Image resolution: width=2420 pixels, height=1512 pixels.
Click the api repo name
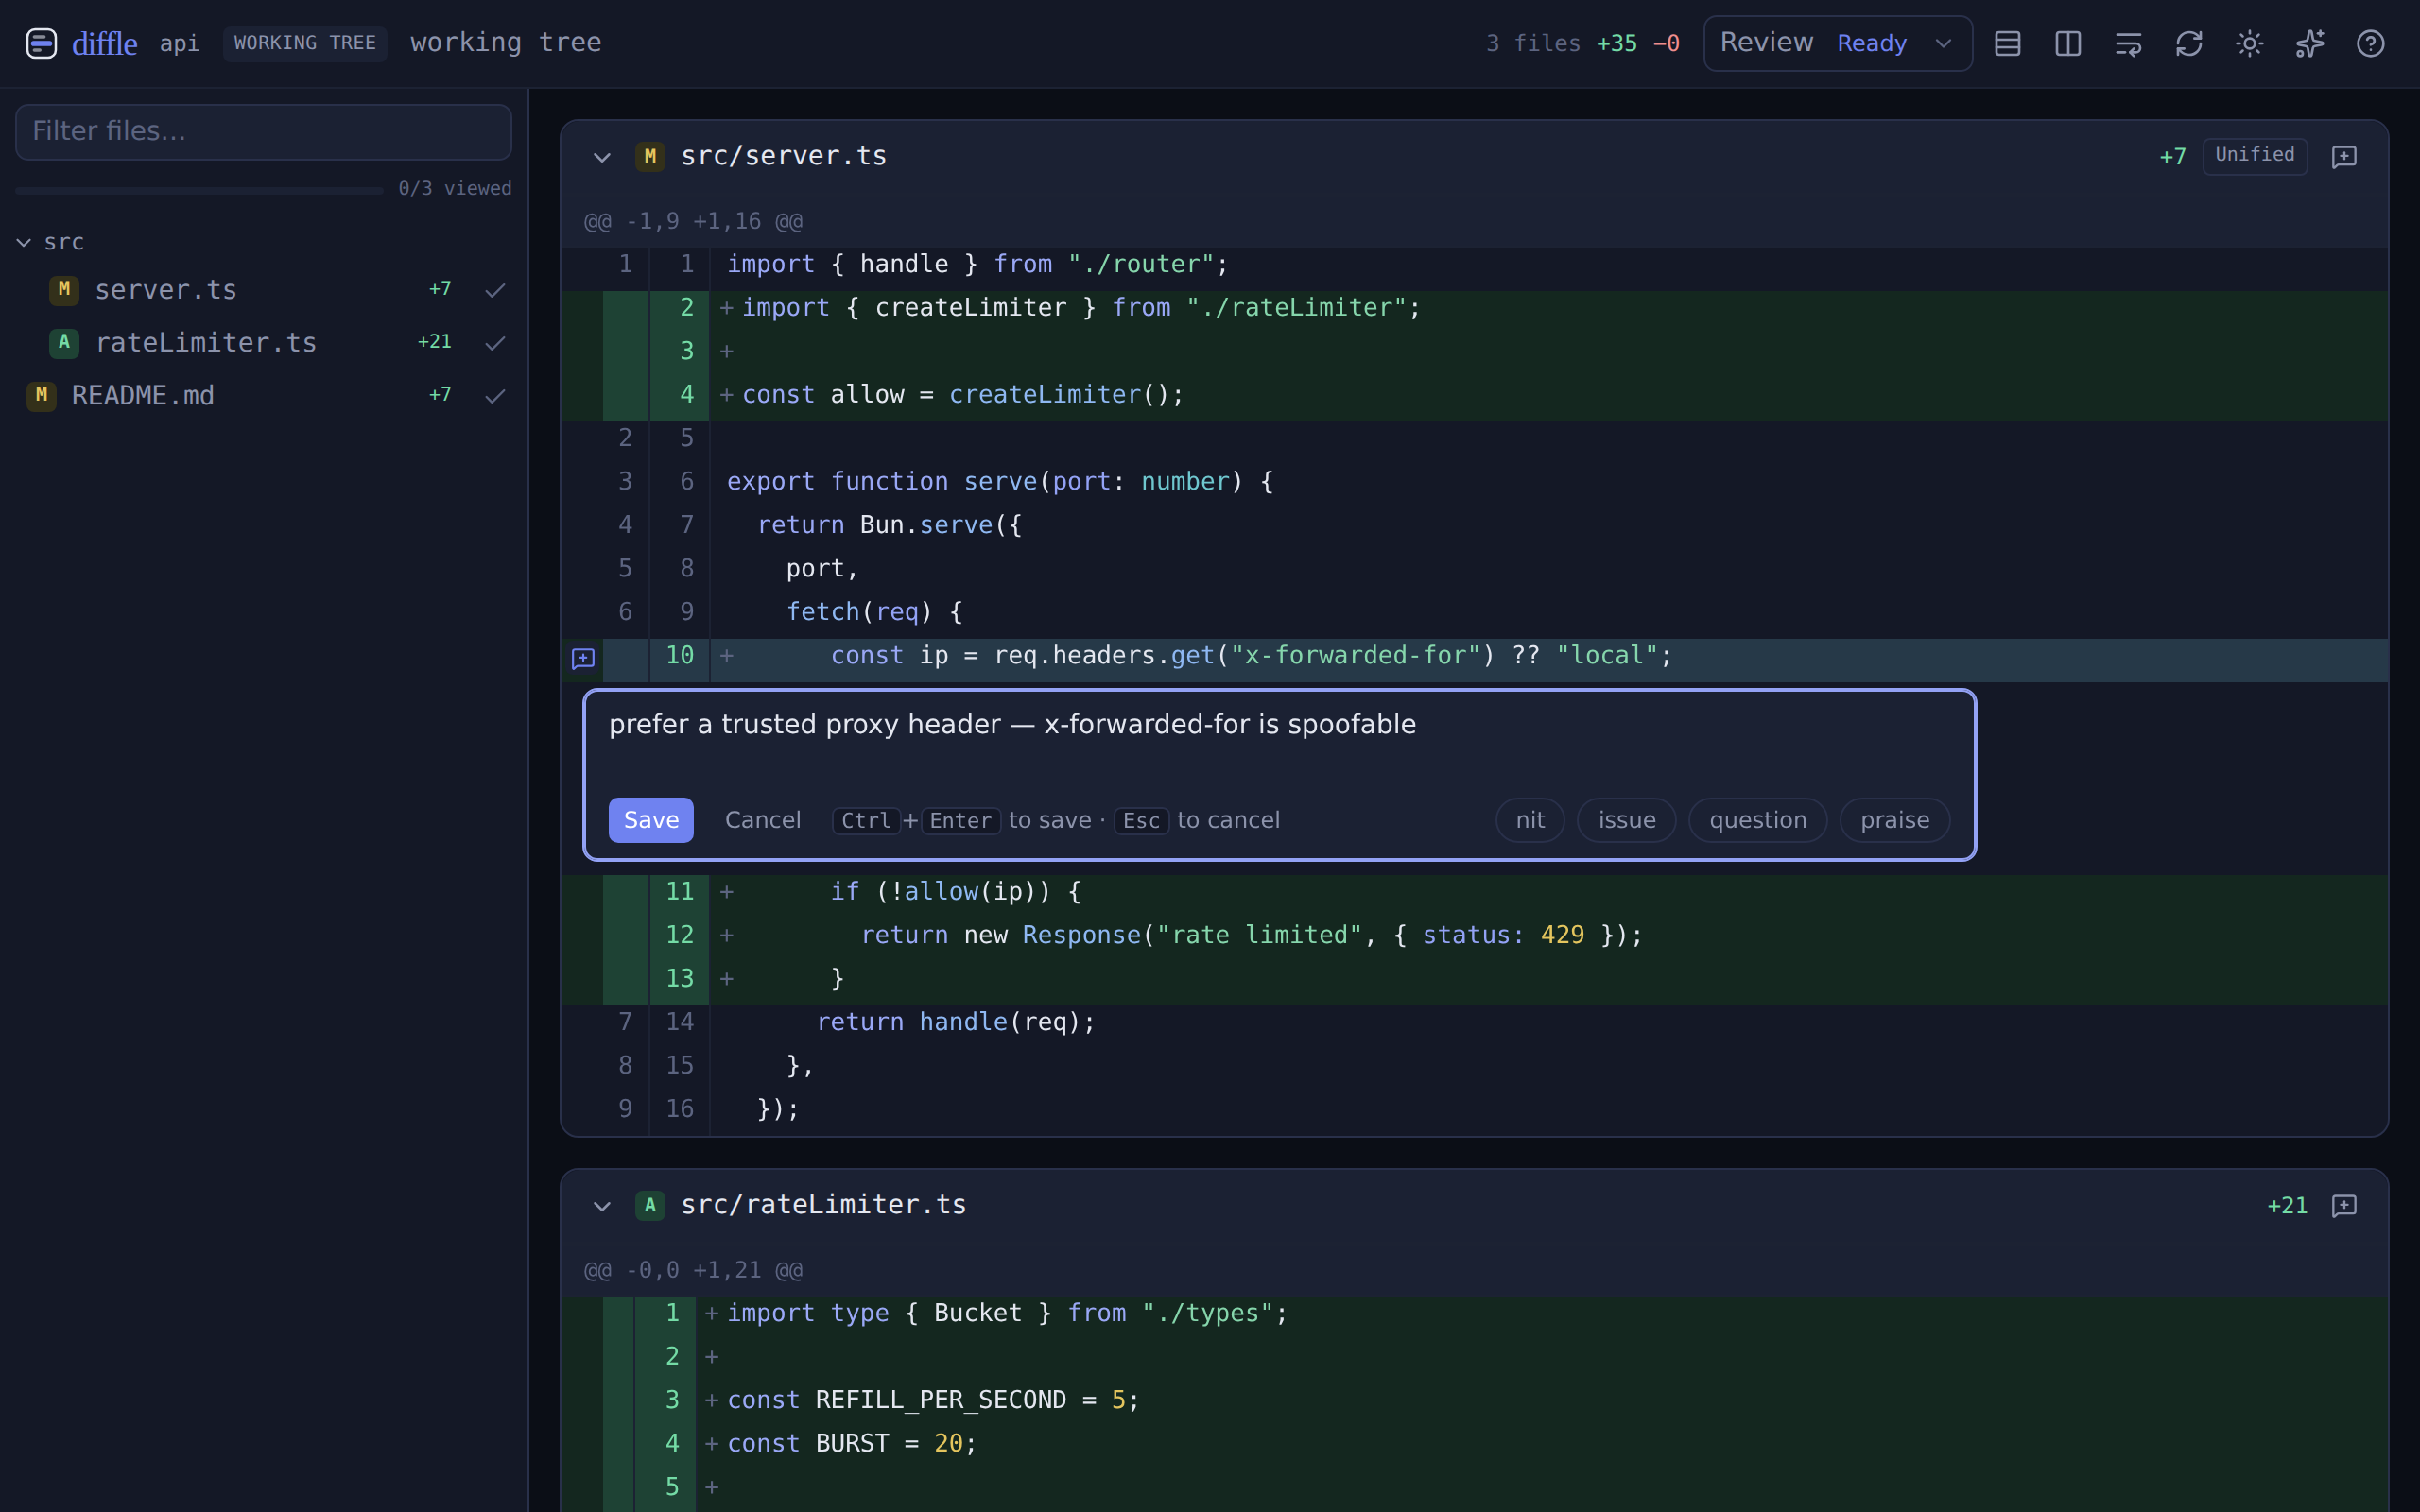tap(179, 43)
